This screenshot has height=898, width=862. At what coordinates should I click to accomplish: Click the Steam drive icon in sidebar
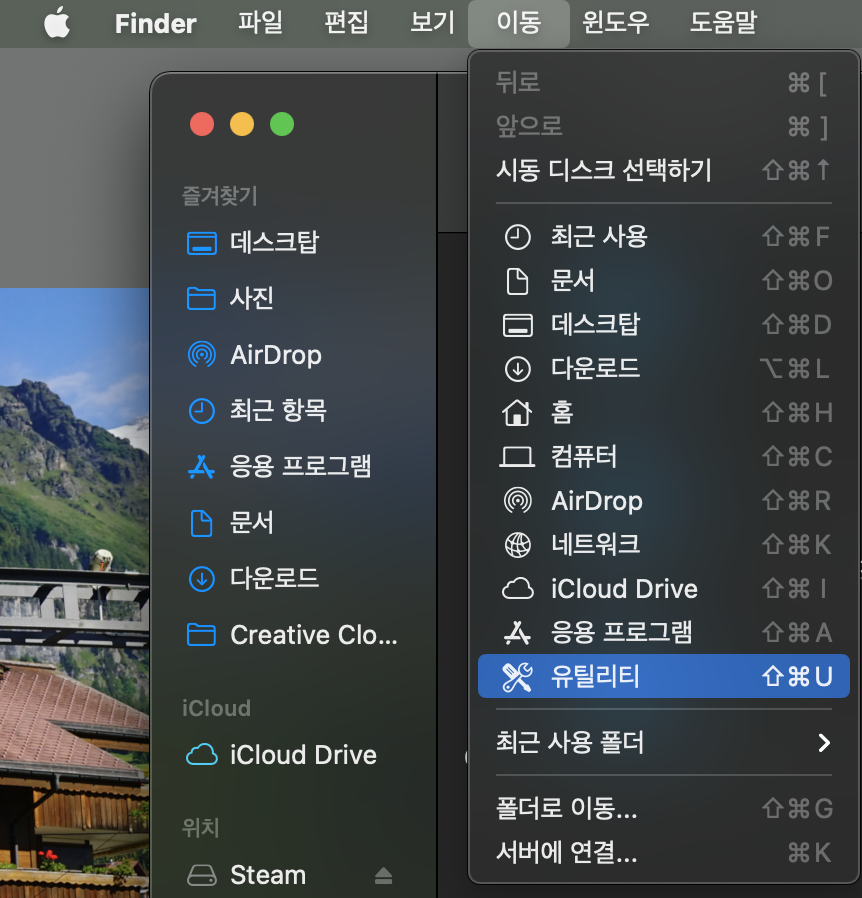coord(202,875)
